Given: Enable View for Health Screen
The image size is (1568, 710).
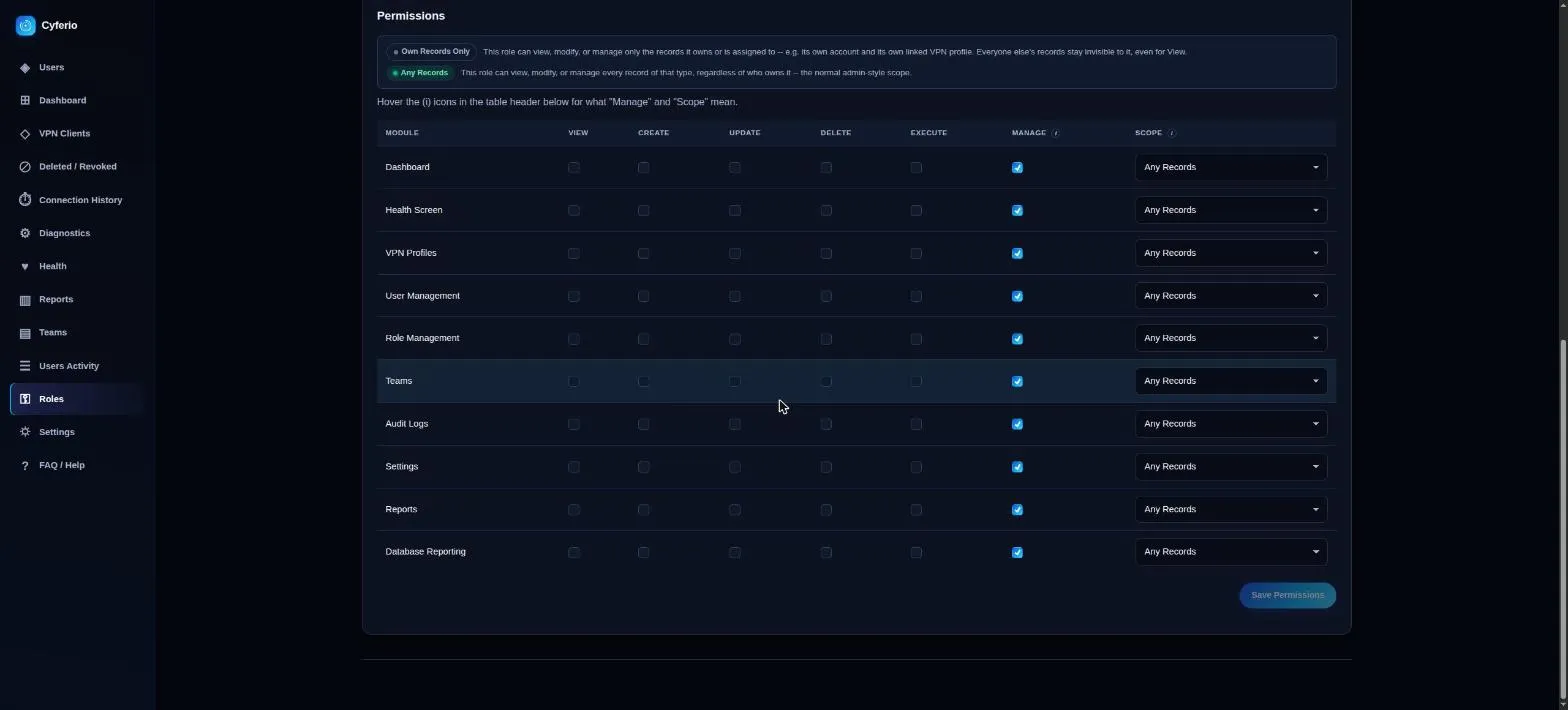Looking at the screenshot, I should click(574, 211).
